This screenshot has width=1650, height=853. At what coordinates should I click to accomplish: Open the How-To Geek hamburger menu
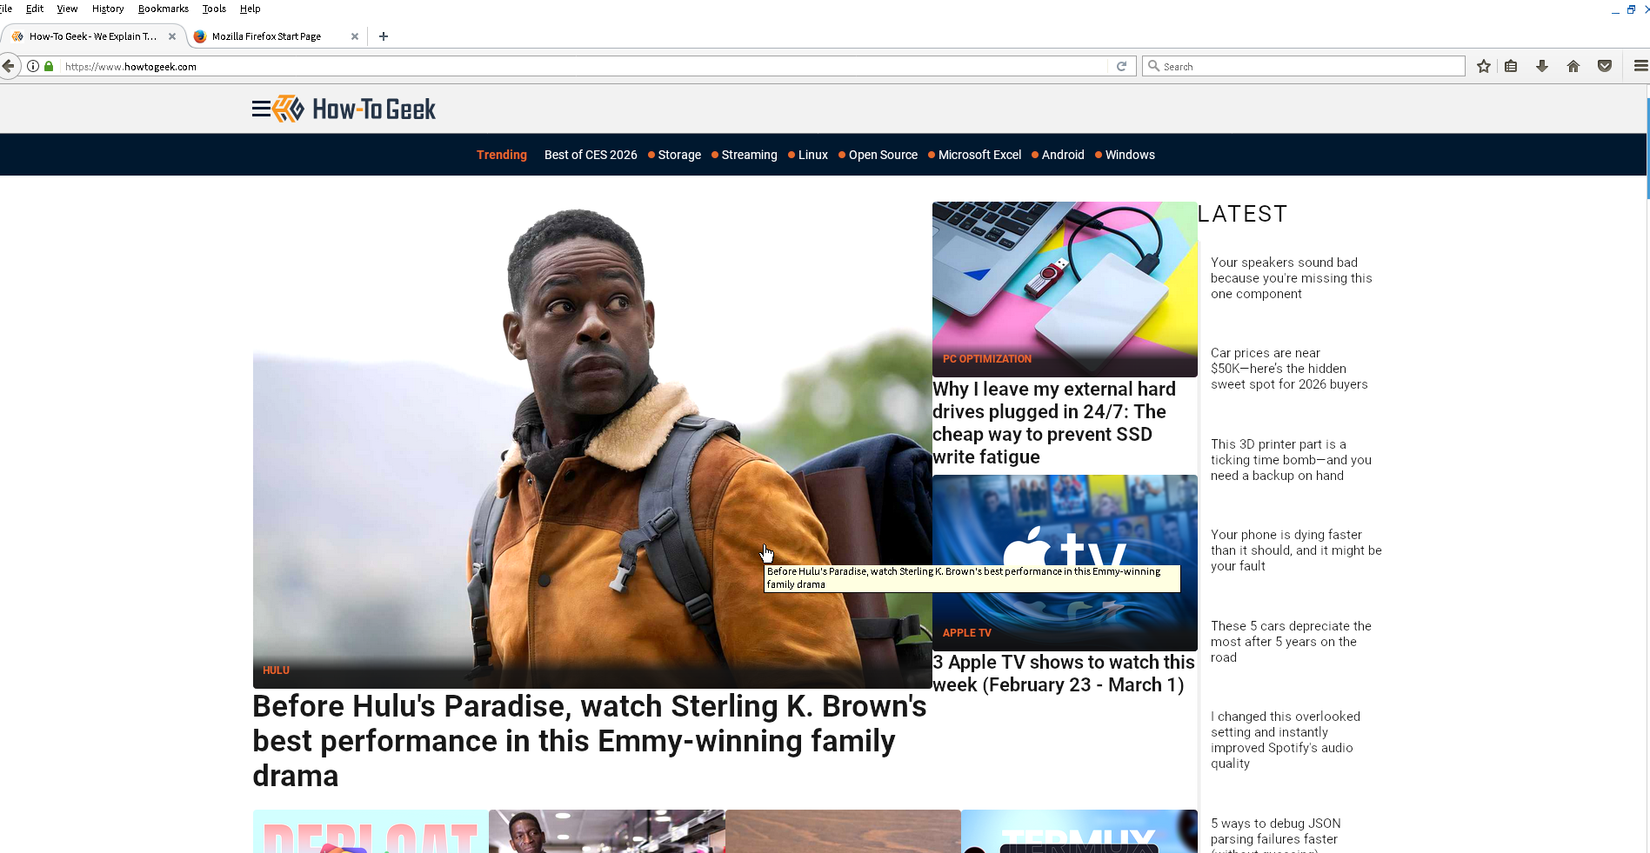tap(261, 109)
